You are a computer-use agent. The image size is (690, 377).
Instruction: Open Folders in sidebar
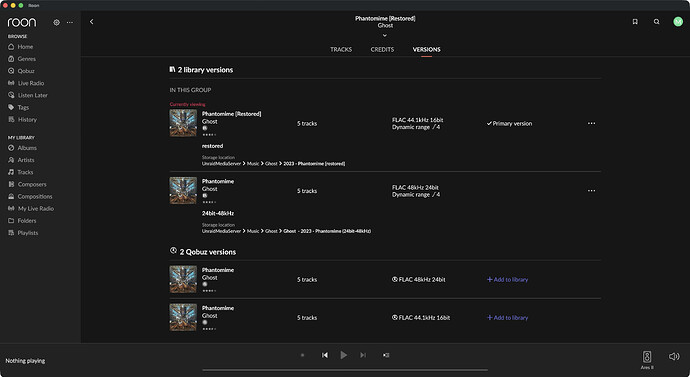22,220
